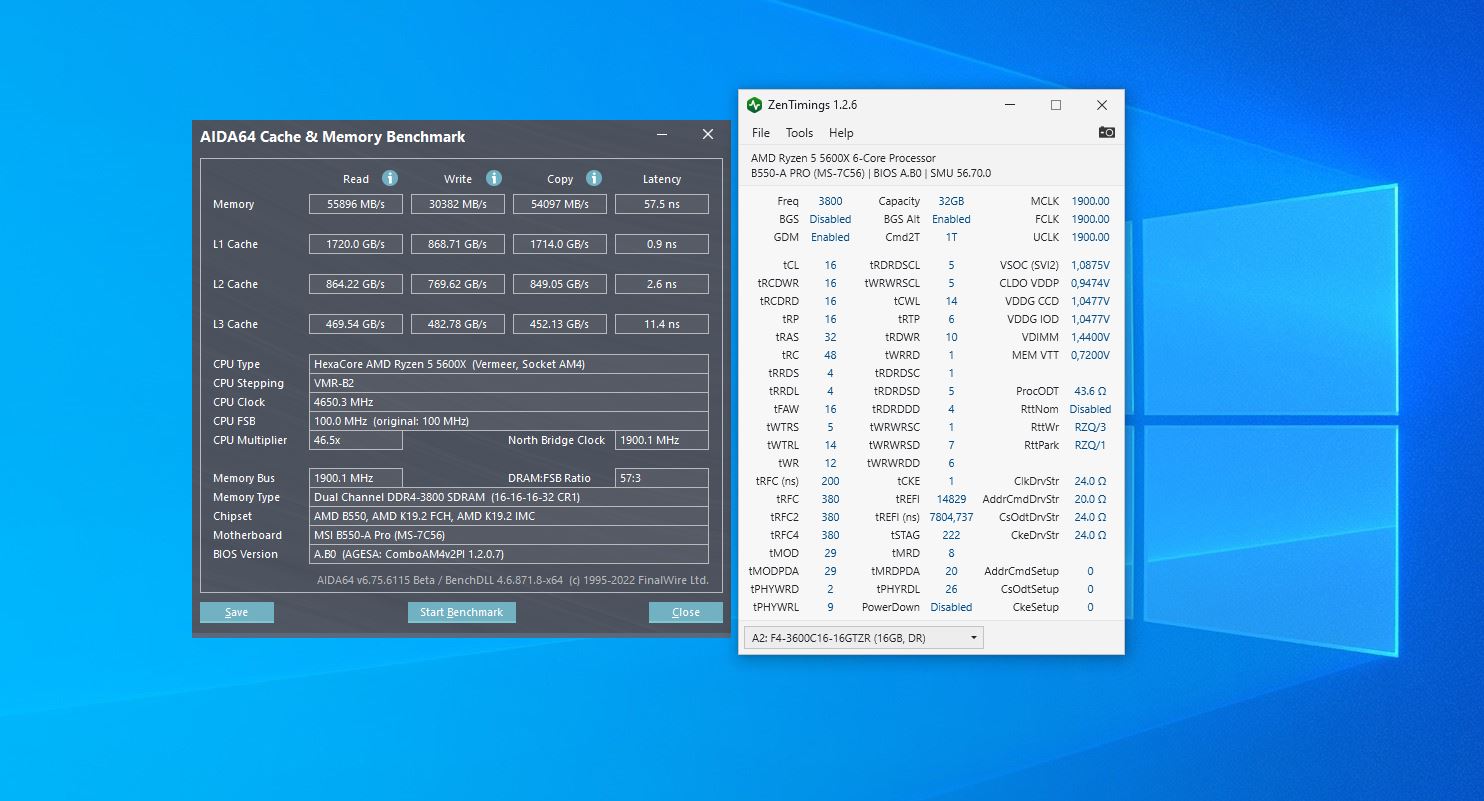1484x801 pixels.
Task: Click the Freq value 3800 in ZenTimings
Action: 830,201
